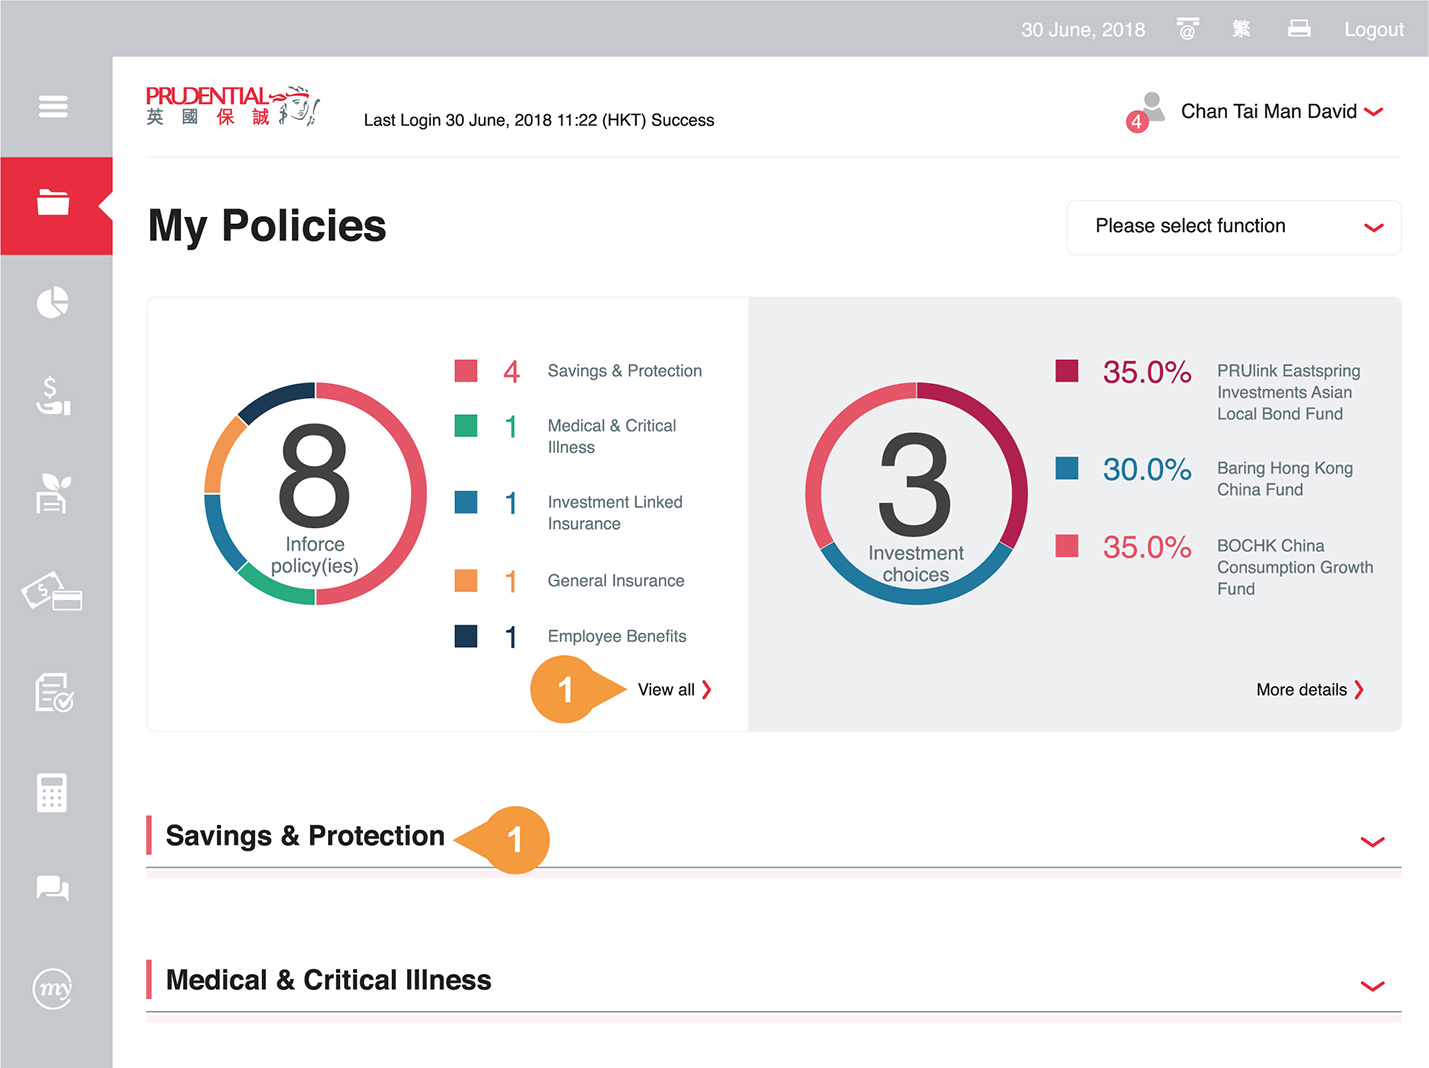The width and height of the screenshot is (1429, 1068).
Task: Select 'Medical & Critical Illness' legend label
Action: (612, 436)
